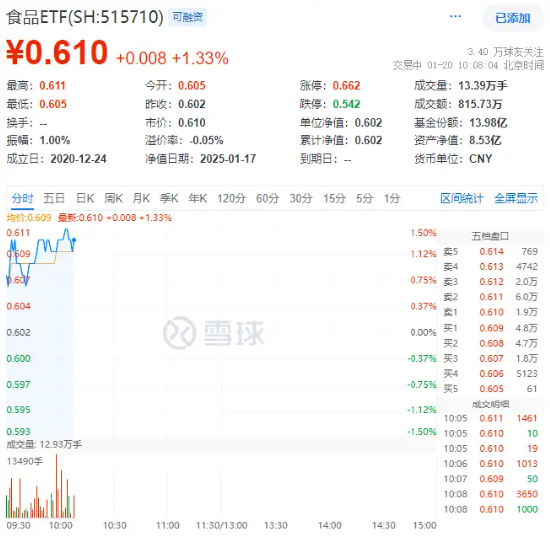Switch to the 五日 chart tab
The height and width of the screenshot is (537, 550).
[x=54, y=198]
